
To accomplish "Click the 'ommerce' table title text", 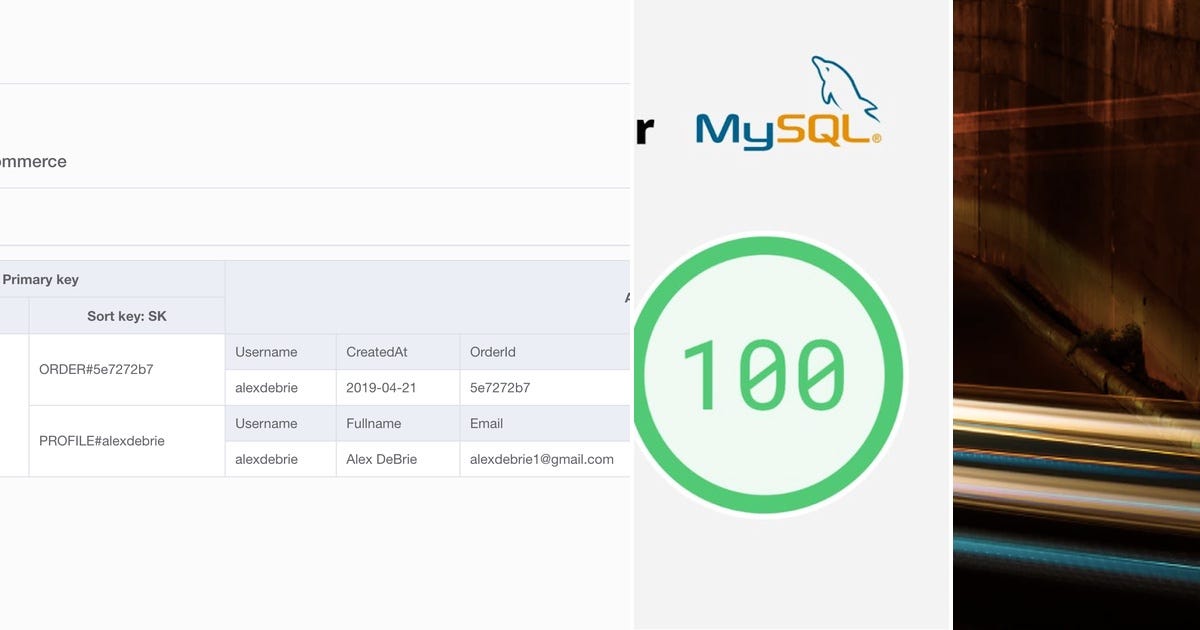I will pos(33,161).
